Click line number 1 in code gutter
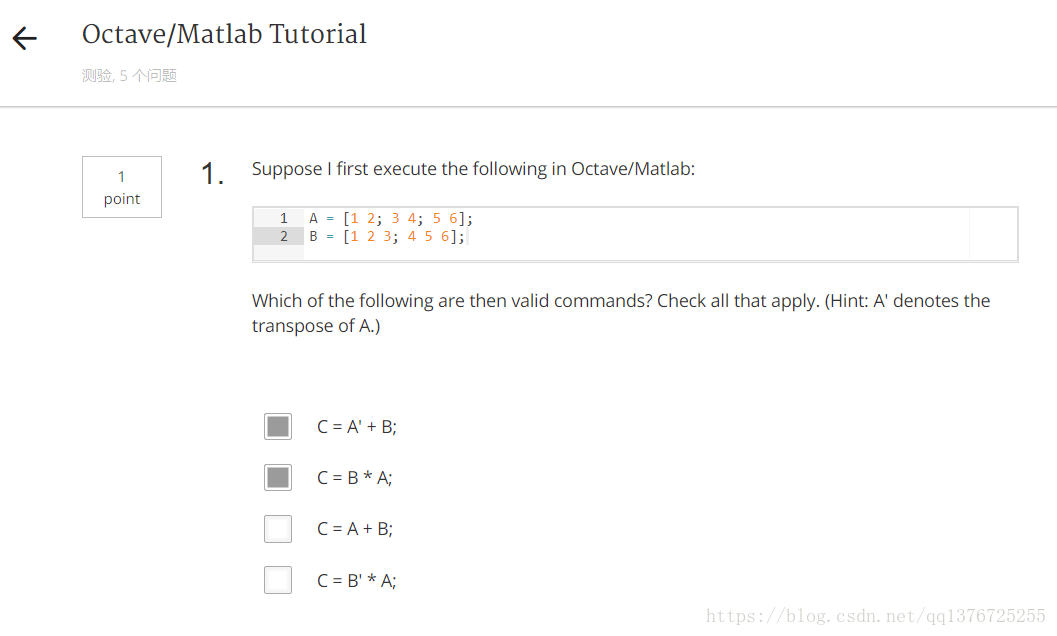 284,219
